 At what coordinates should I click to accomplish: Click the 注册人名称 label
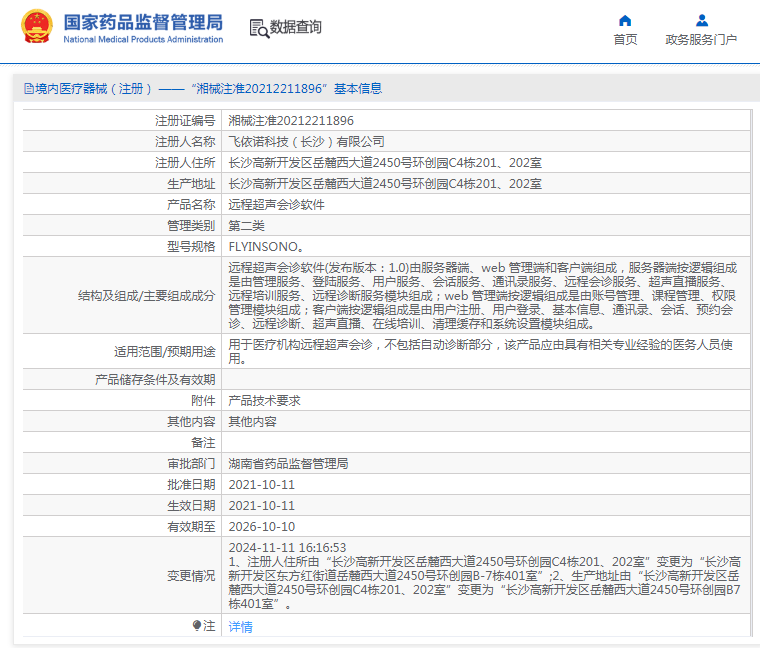click(x=185, y=142)
